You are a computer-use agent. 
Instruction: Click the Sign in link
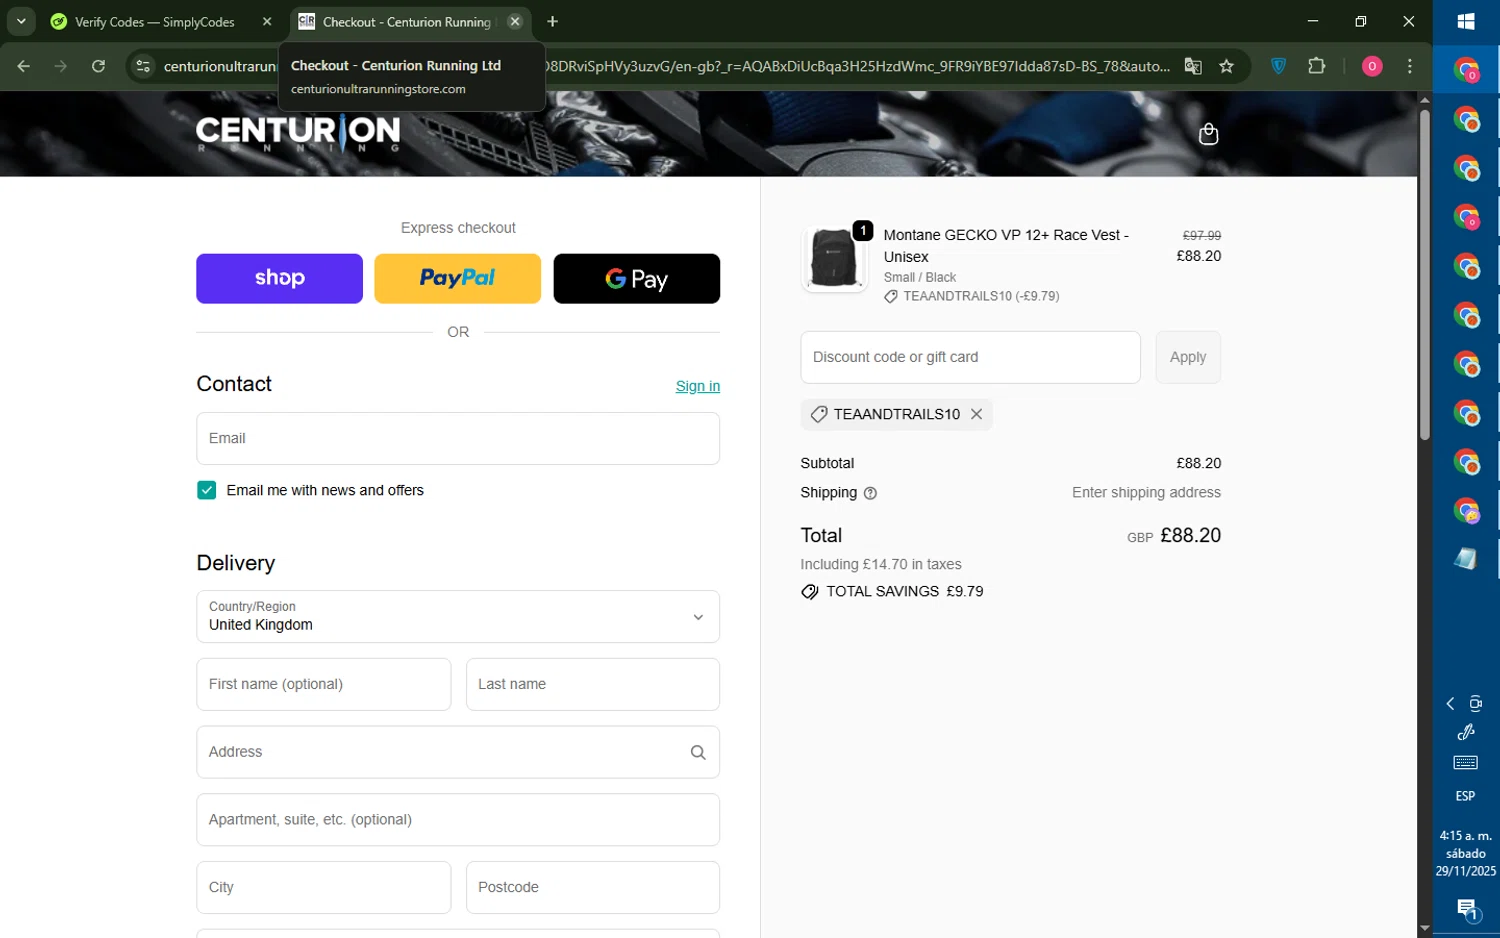(698, 386)
